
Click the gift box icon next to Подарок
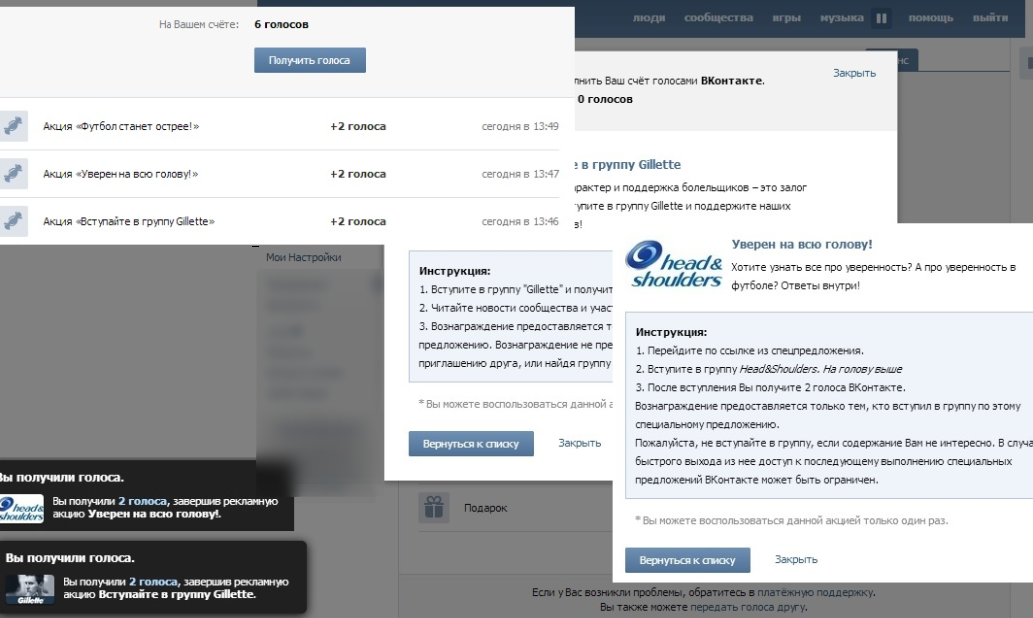click(x=433, y=507)
